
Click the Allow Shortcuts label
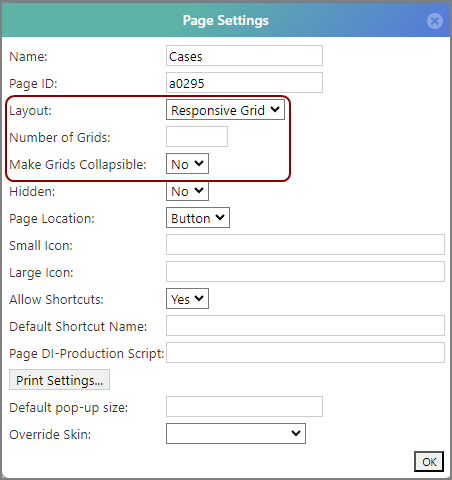coord(56,300)
